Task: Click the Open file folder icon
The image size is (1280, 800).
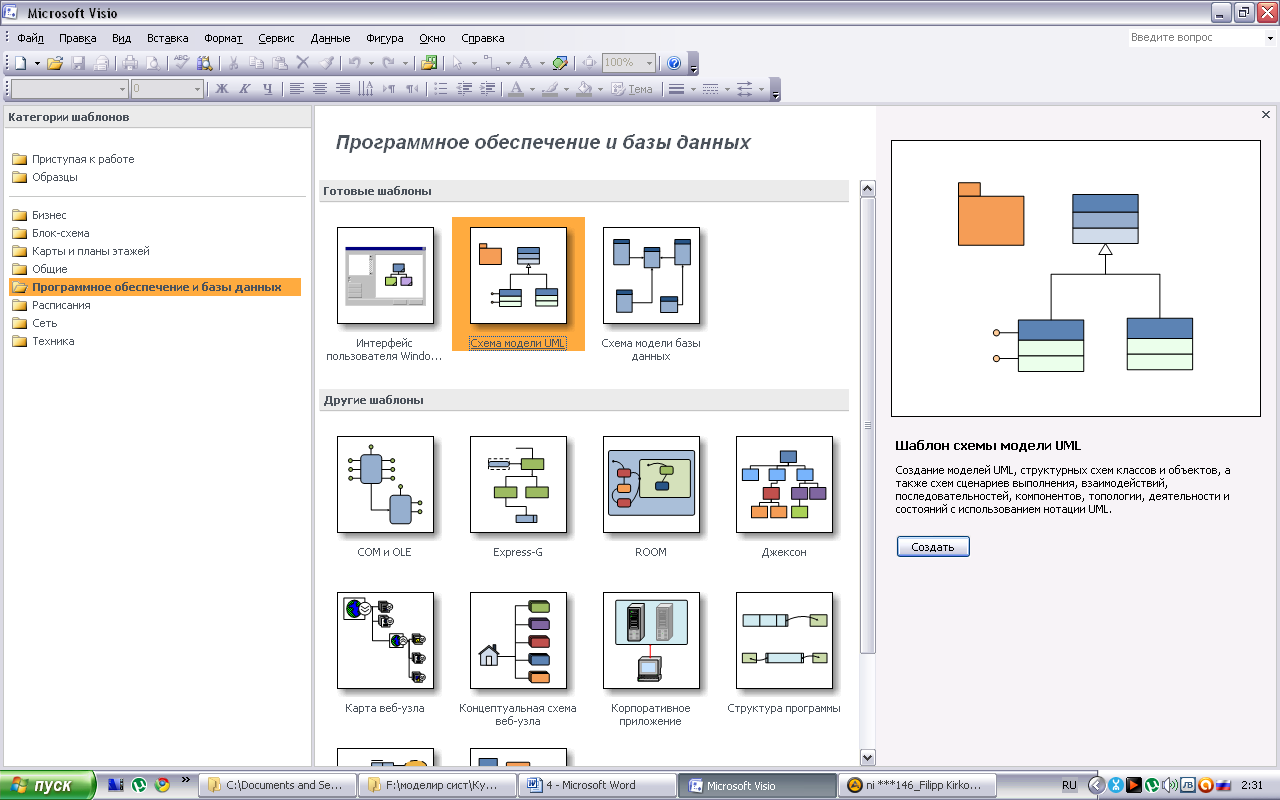Action: 55,63
